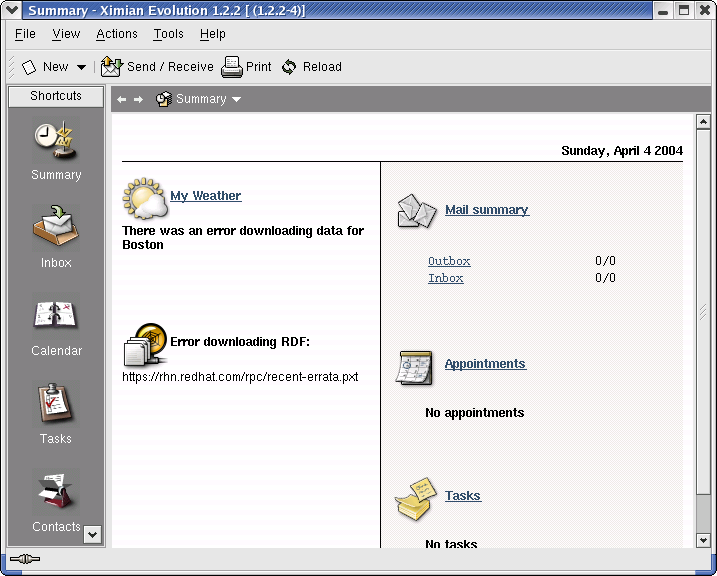Click the vertical scrollbar thumb
This screenshot has width=717, height=576.
click(703, 312)
